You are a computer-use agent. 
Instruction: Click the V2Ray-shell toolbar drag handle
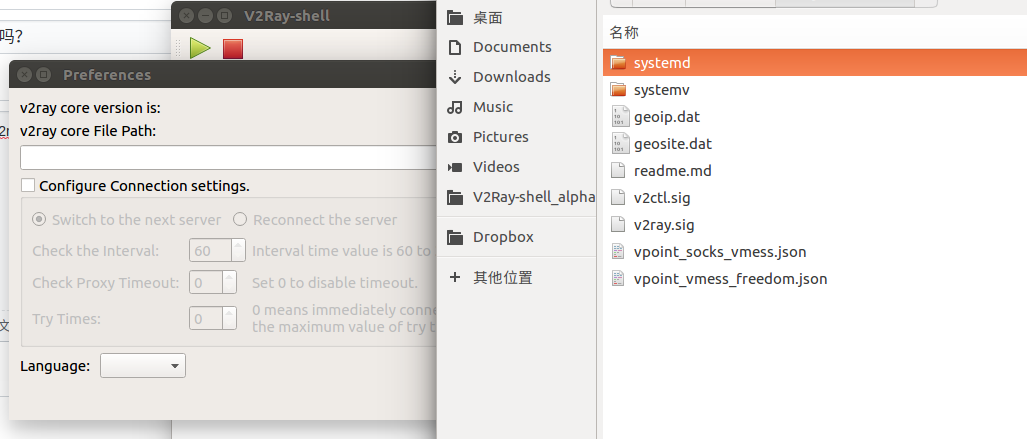pyautogui.click(x=178, y=48)
